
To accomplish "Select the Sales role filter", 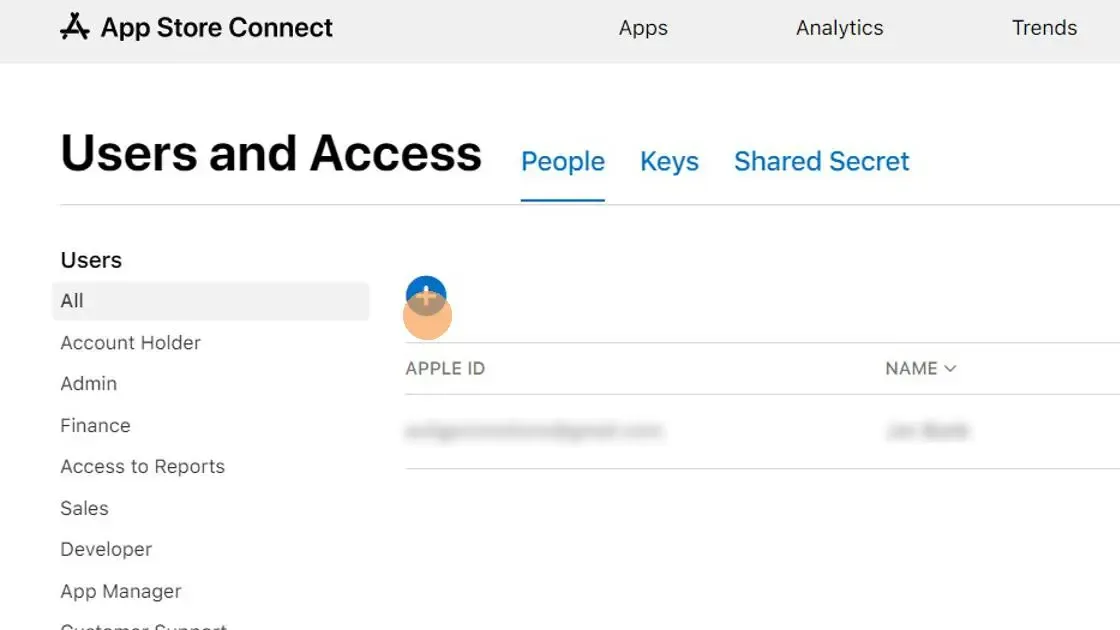I will pyautogui.click(x=84, y=508).
